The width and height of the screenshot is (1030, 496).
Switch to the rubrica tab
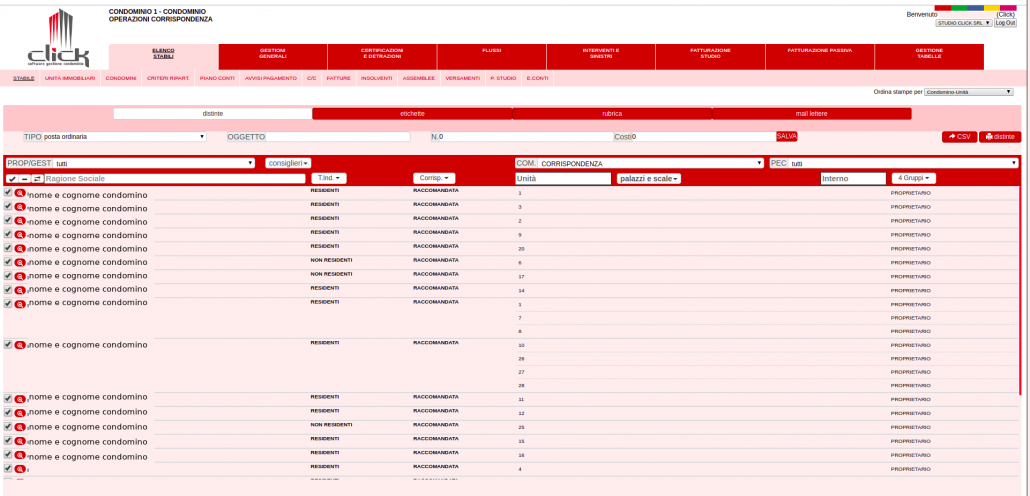click(612, 114)
